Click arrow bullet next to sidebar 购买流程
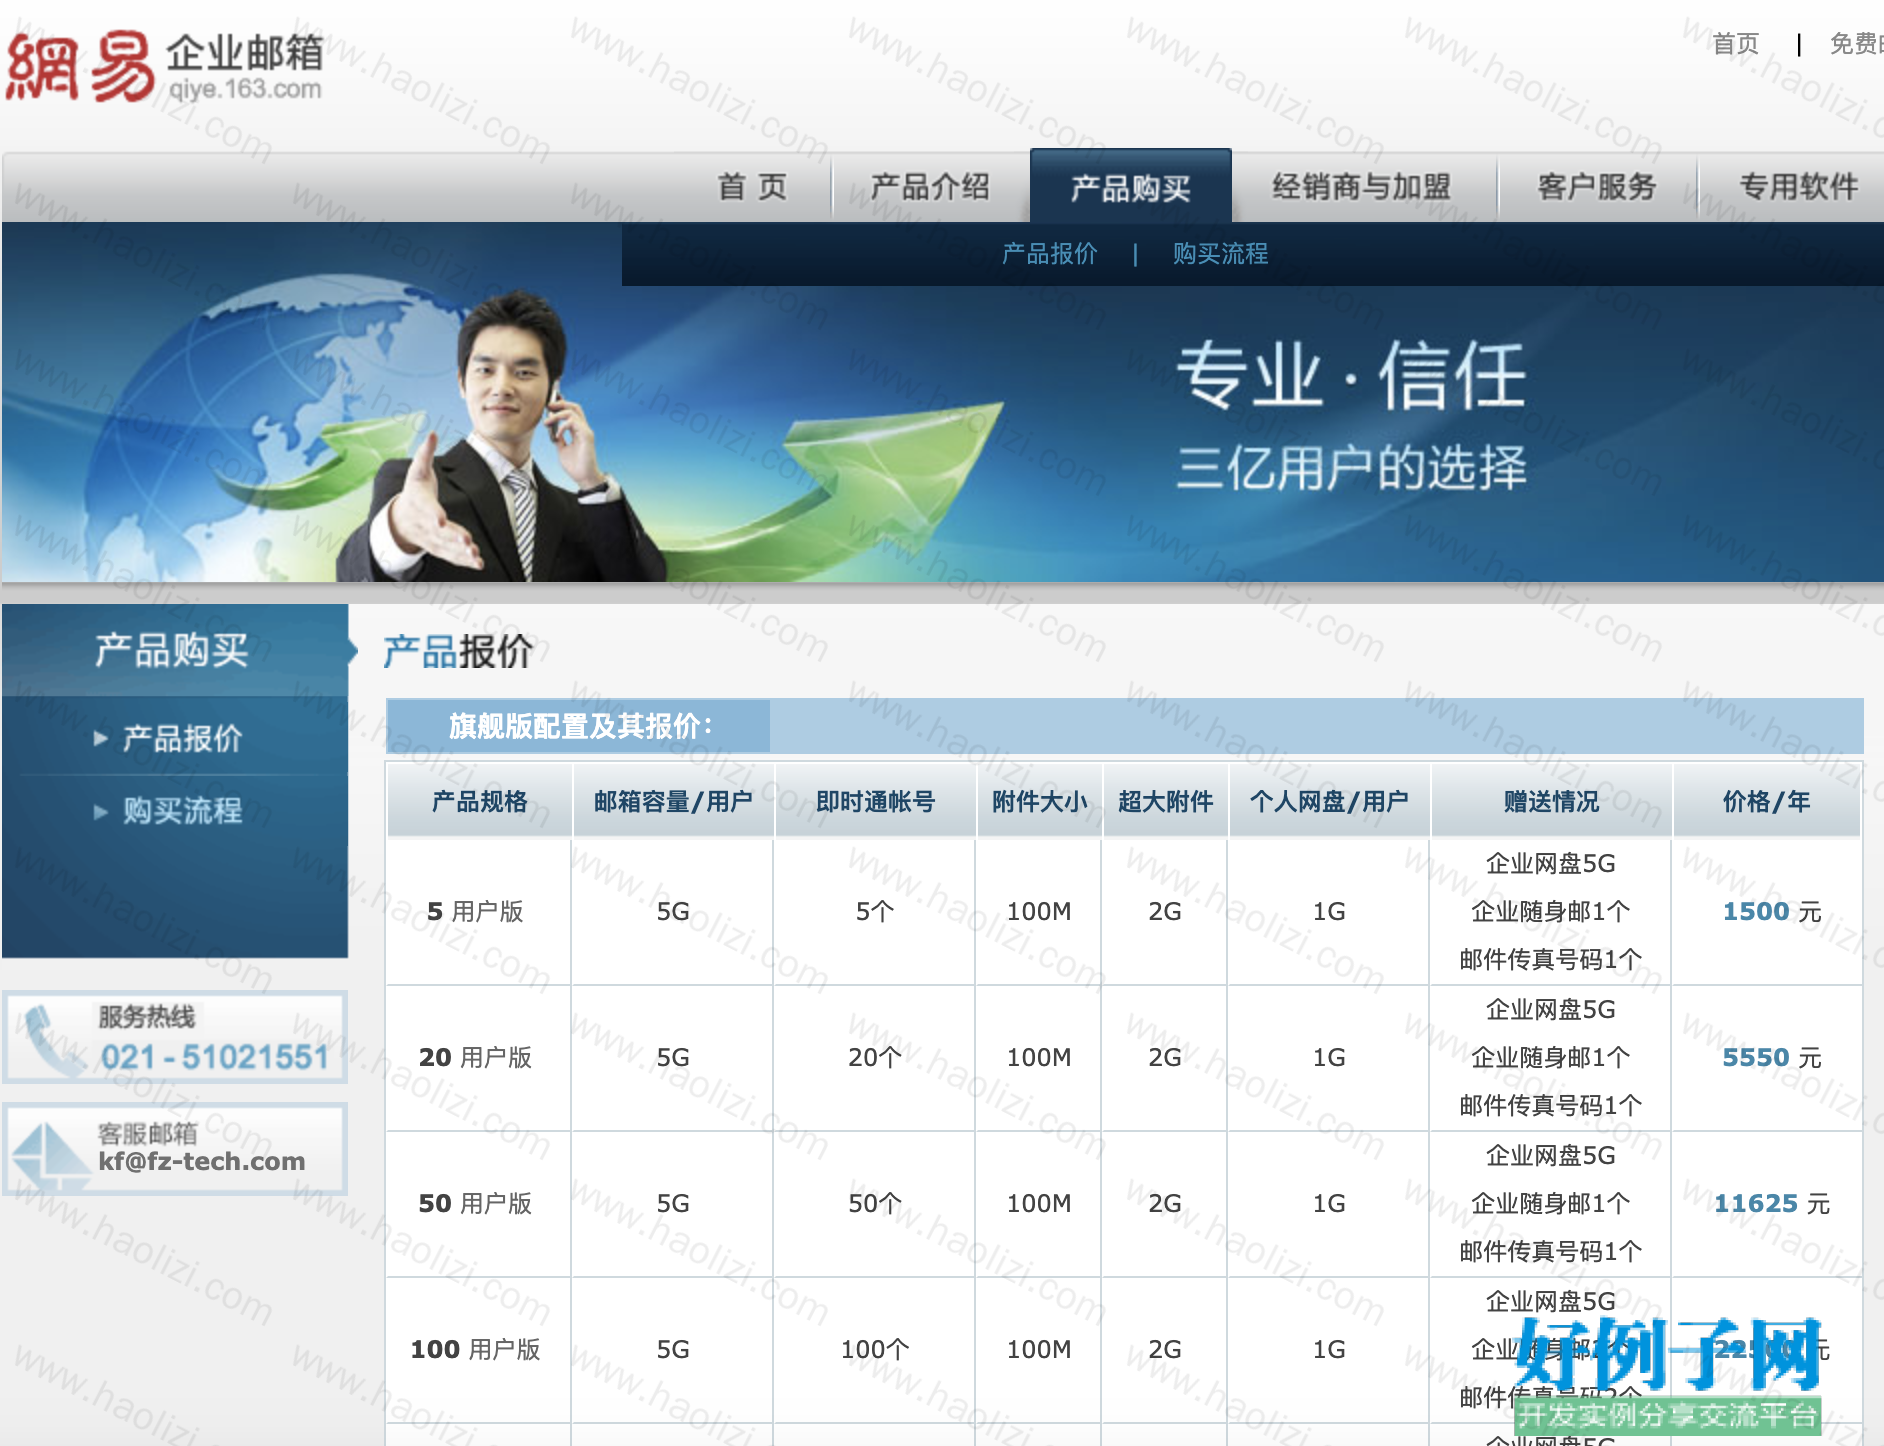The image size is (1884, 1446). click(x=100, y=811)
